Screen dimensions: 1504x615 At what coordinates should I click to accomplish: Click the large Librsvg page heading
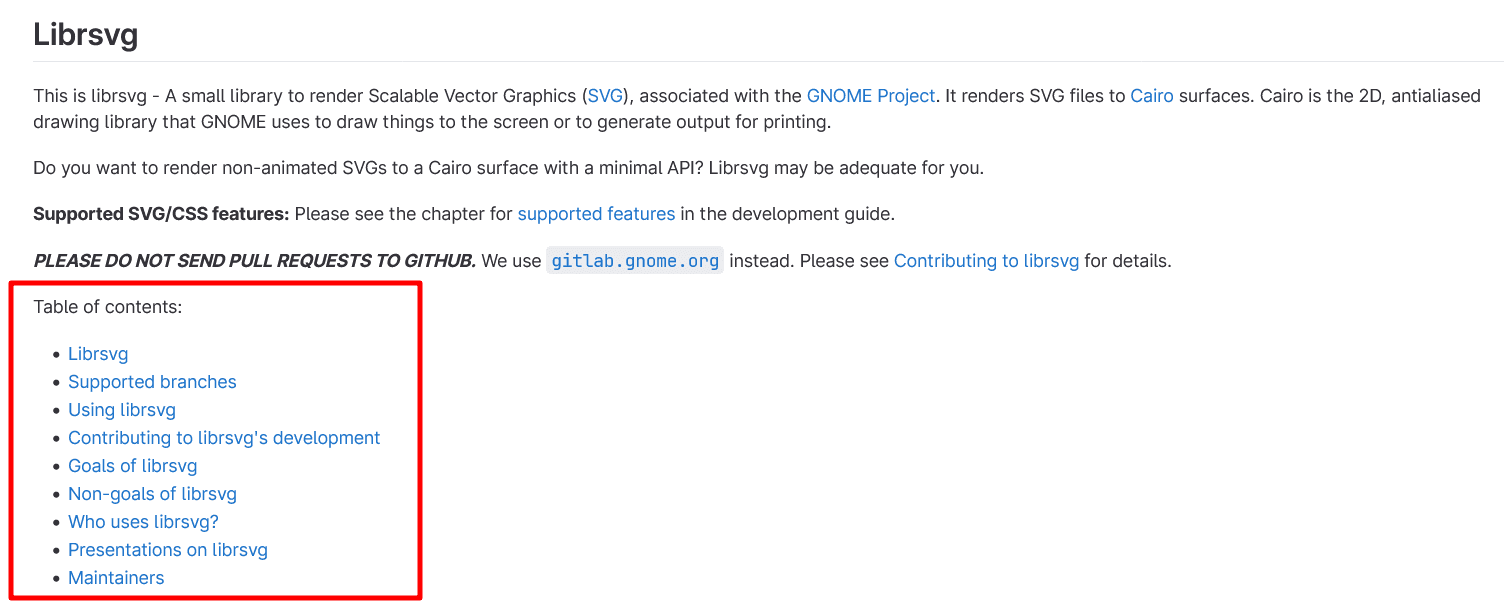click(x=85, y=35)
